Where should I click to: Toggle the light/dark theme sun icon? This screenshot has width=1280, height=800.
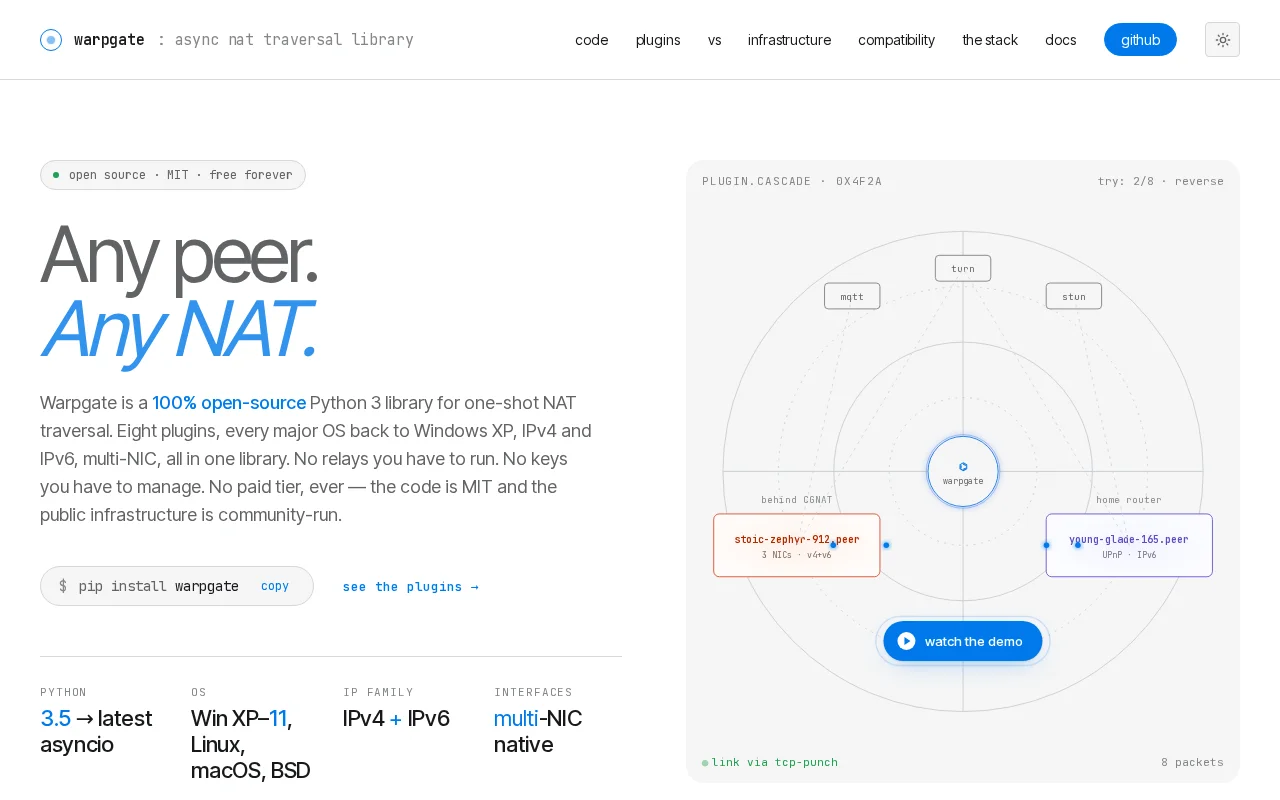coord(1222,40)
